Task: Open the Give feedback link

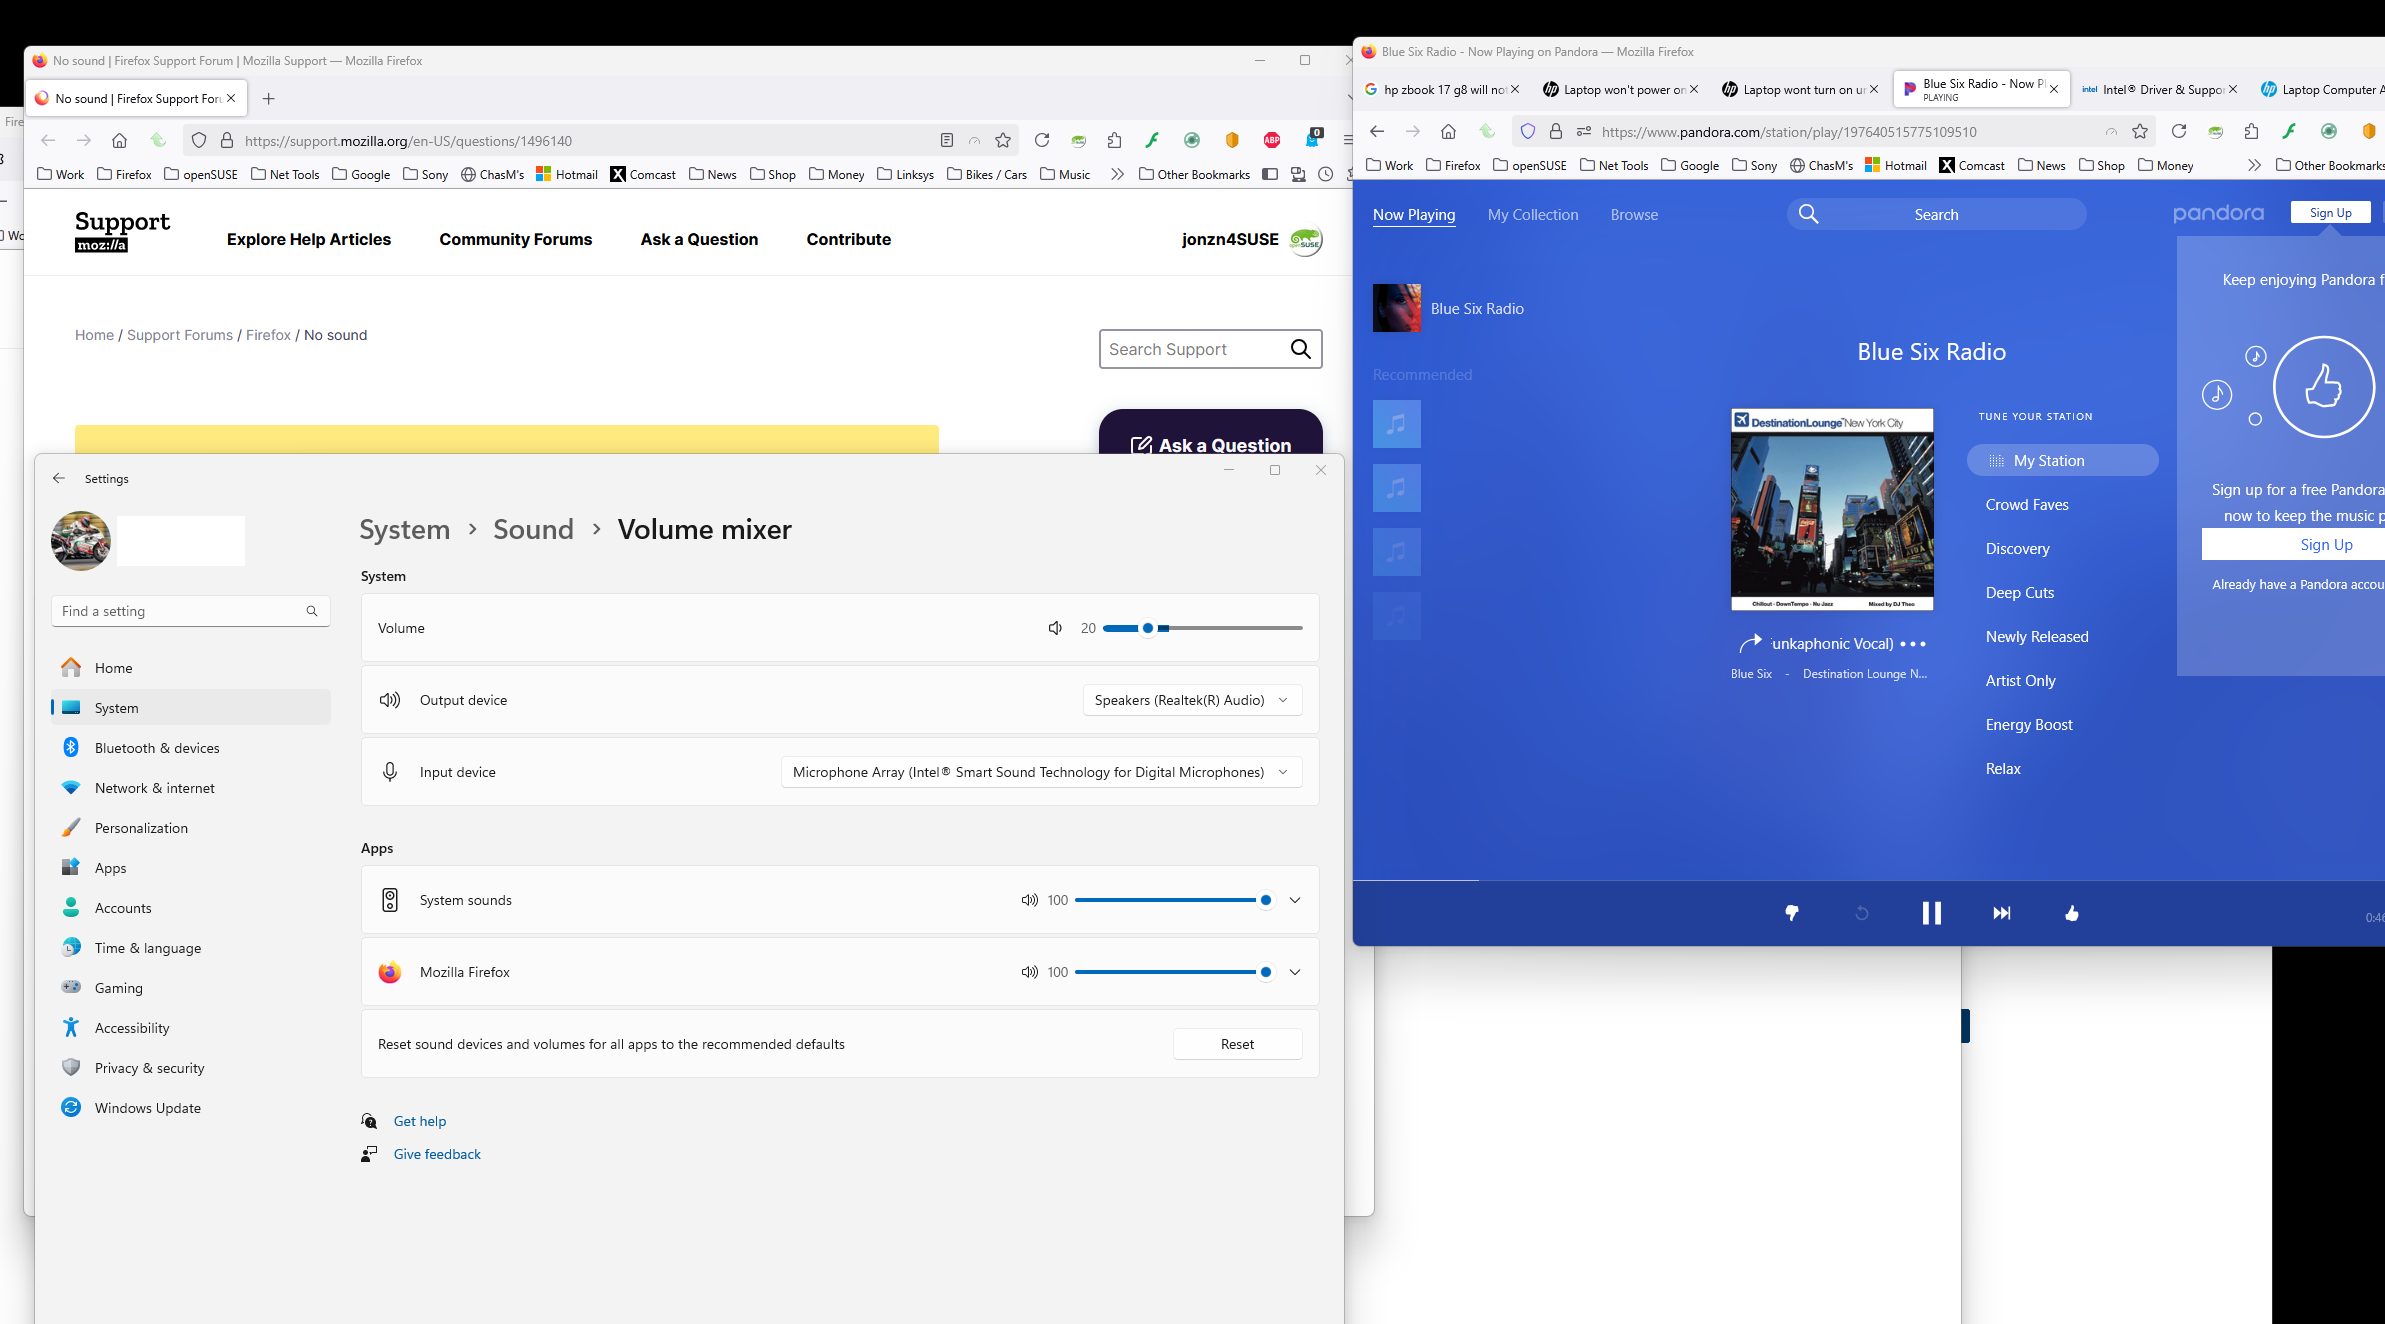Action: point(437,1154)
